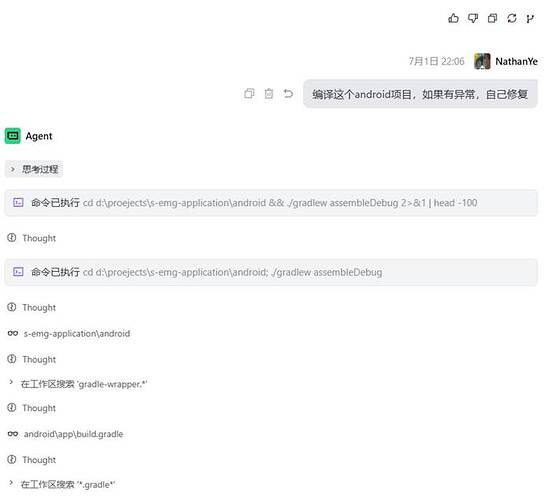Regenerate response with refresh icon
The width and height of the screenshot is (545, 500).
pyautogui.click(x=512, y=18)
